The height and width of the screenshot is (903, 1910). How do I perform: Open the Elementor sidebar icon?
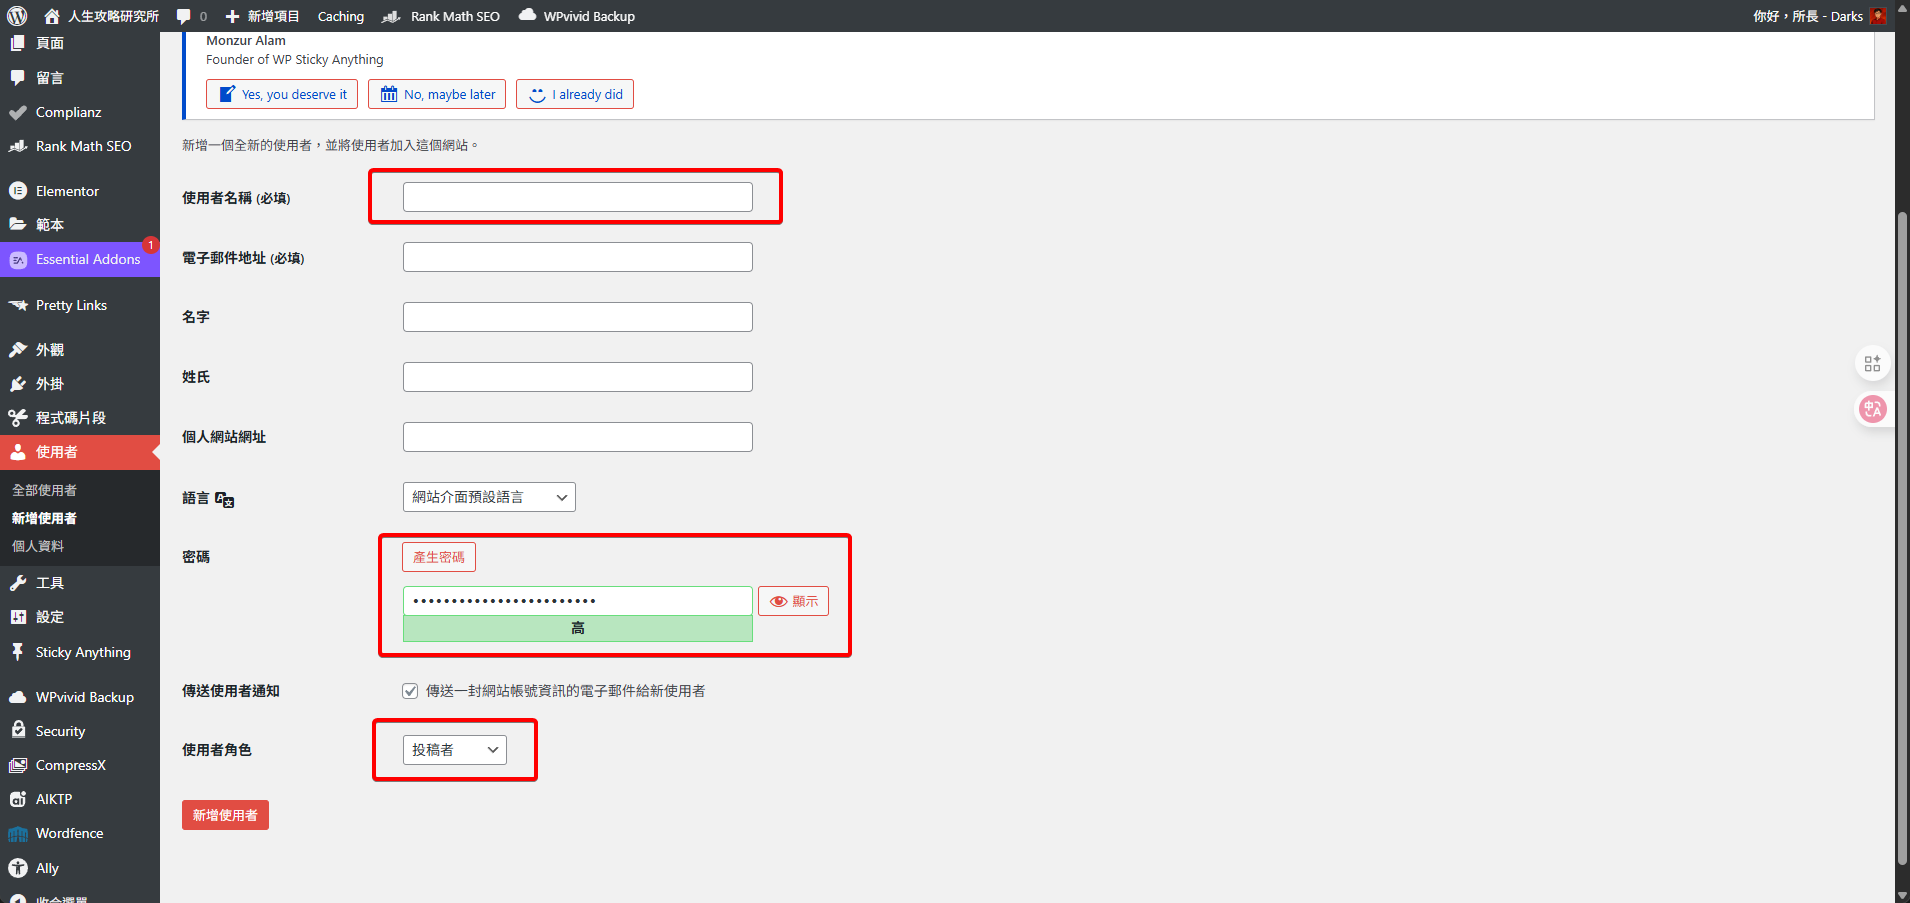click(18, 191)
